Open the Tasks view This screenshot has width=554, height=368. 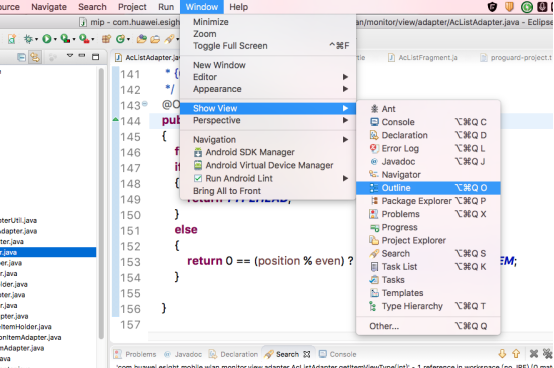(x=428, y=280)
